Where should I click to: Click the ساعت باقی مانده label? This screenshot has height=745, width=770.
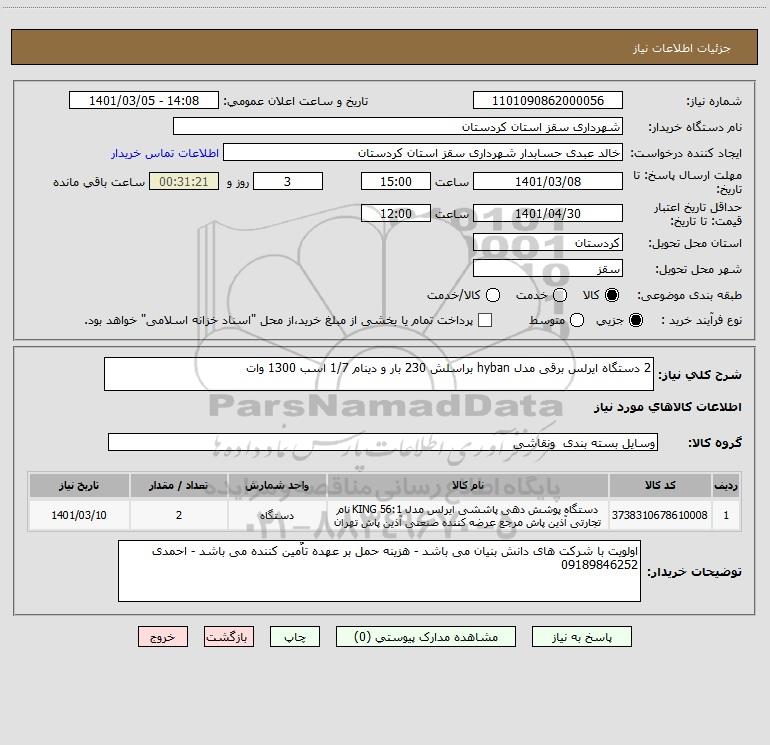(99, 182)
